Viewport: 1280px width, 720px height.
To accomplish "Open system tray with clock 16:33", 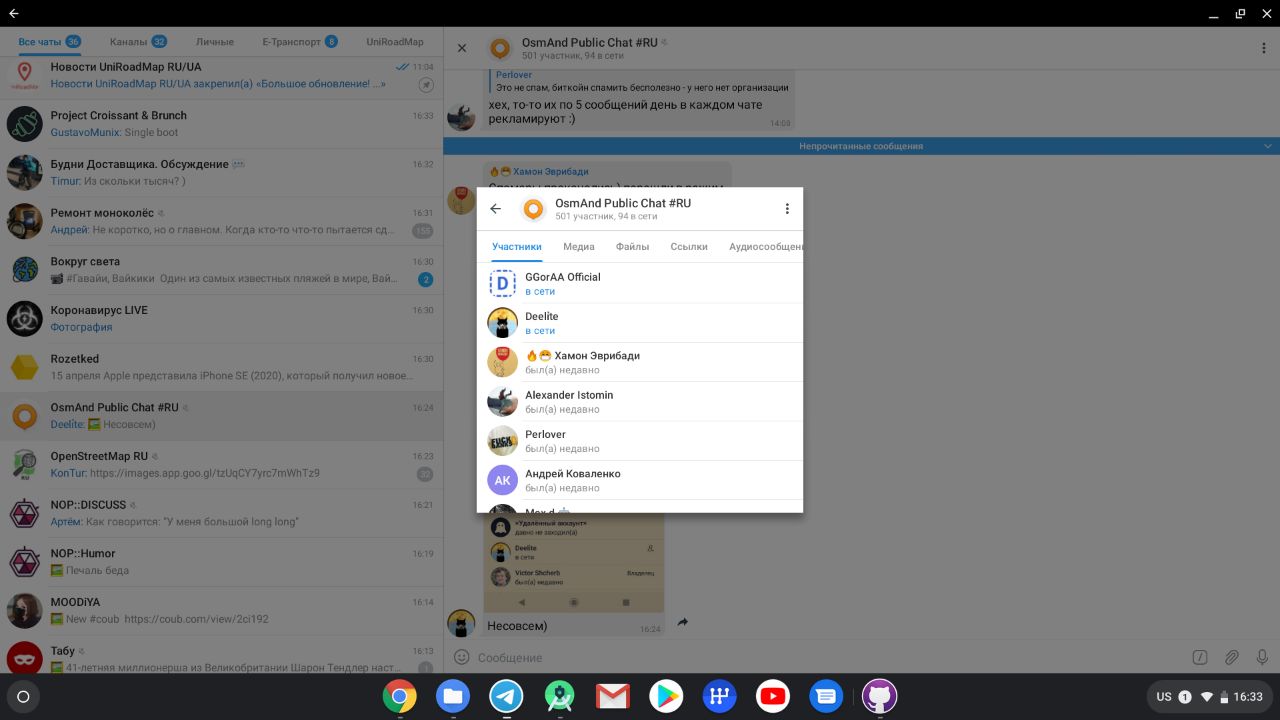I will click(x=1209, y=697).
